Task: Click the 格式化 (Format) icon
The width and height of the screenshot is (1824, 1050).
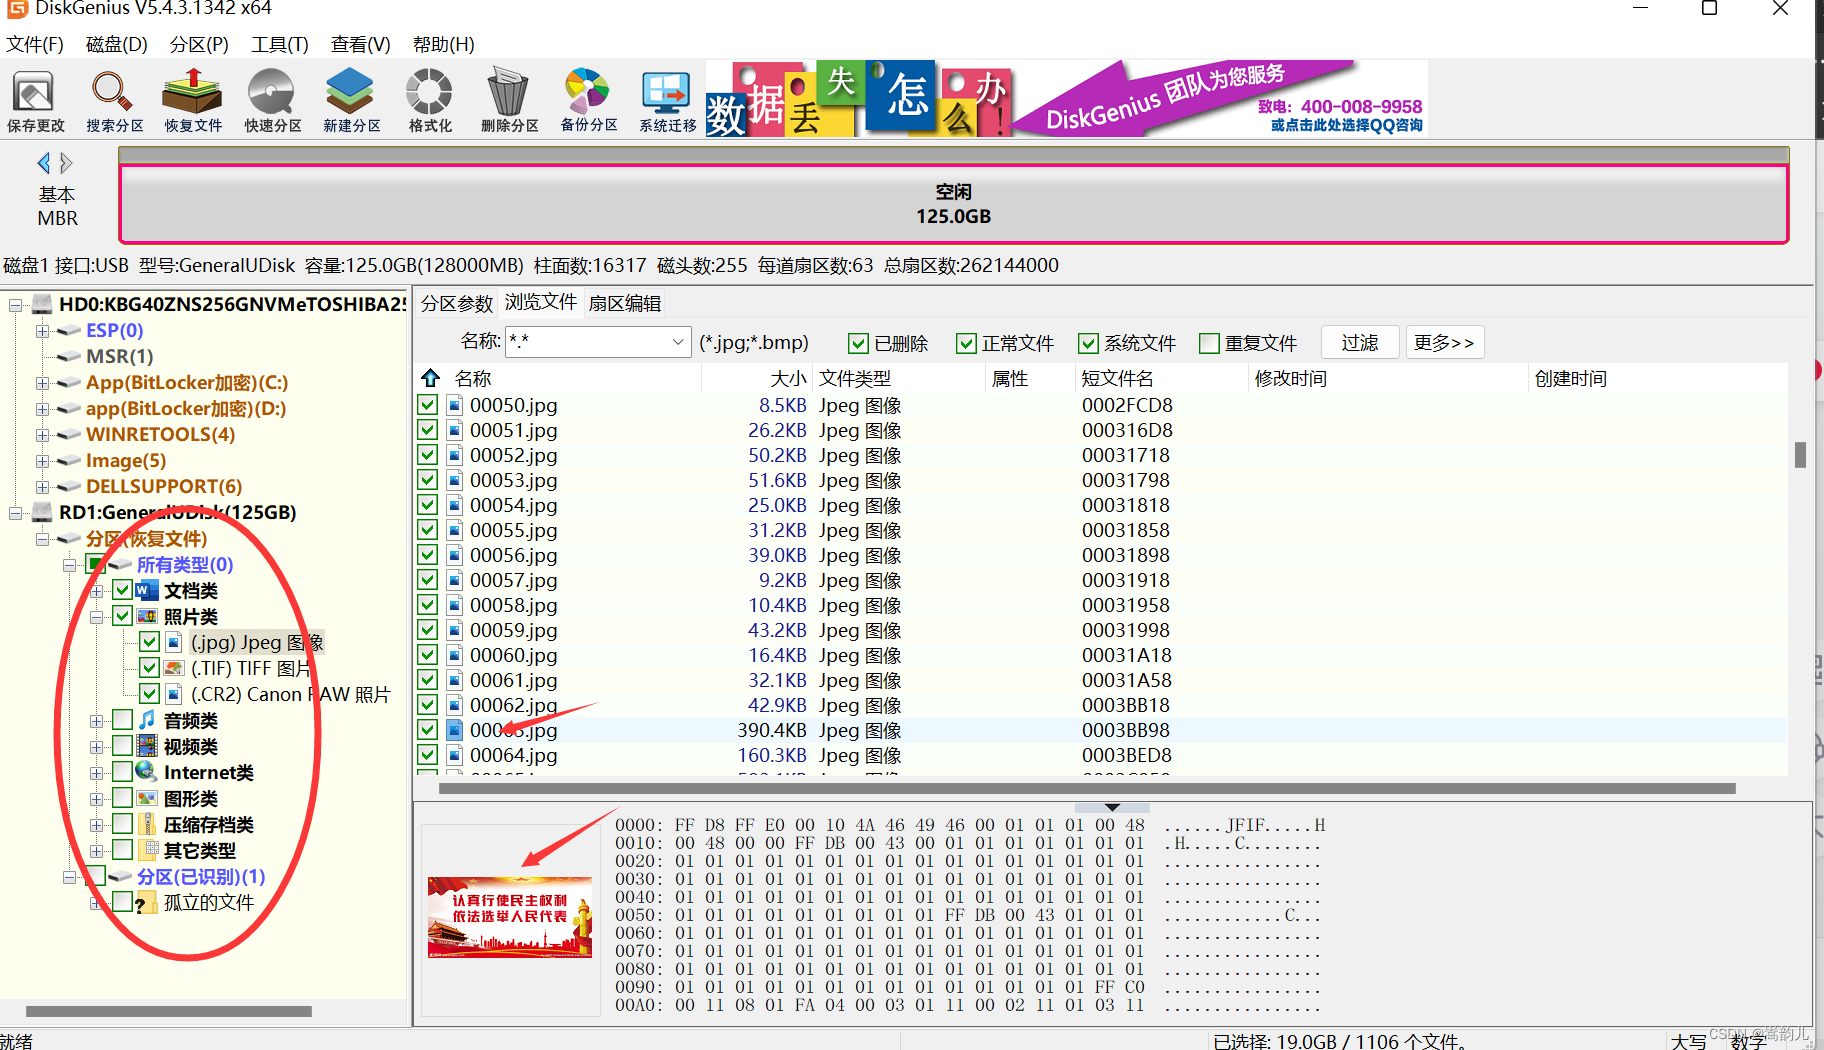Action: pos(429,98)
